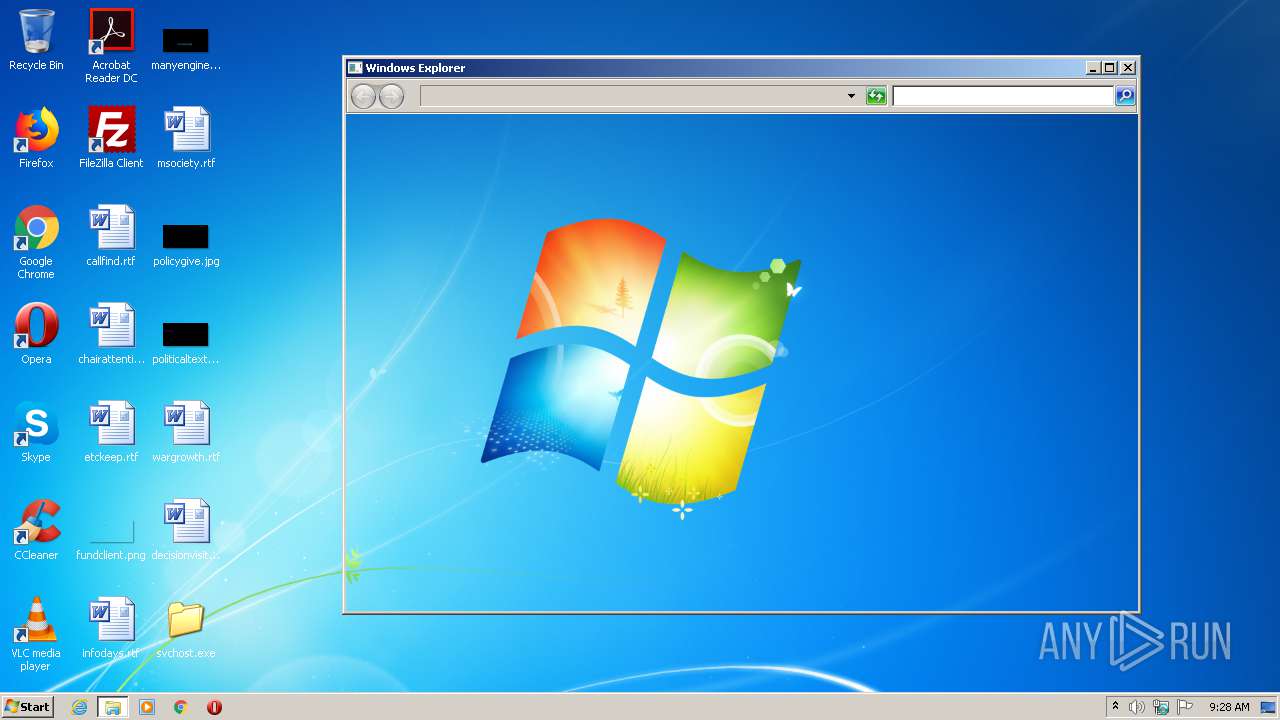Open the FileZilla Client shortcut
This screenshot has width=1280, height=720.
click(111, 138)
